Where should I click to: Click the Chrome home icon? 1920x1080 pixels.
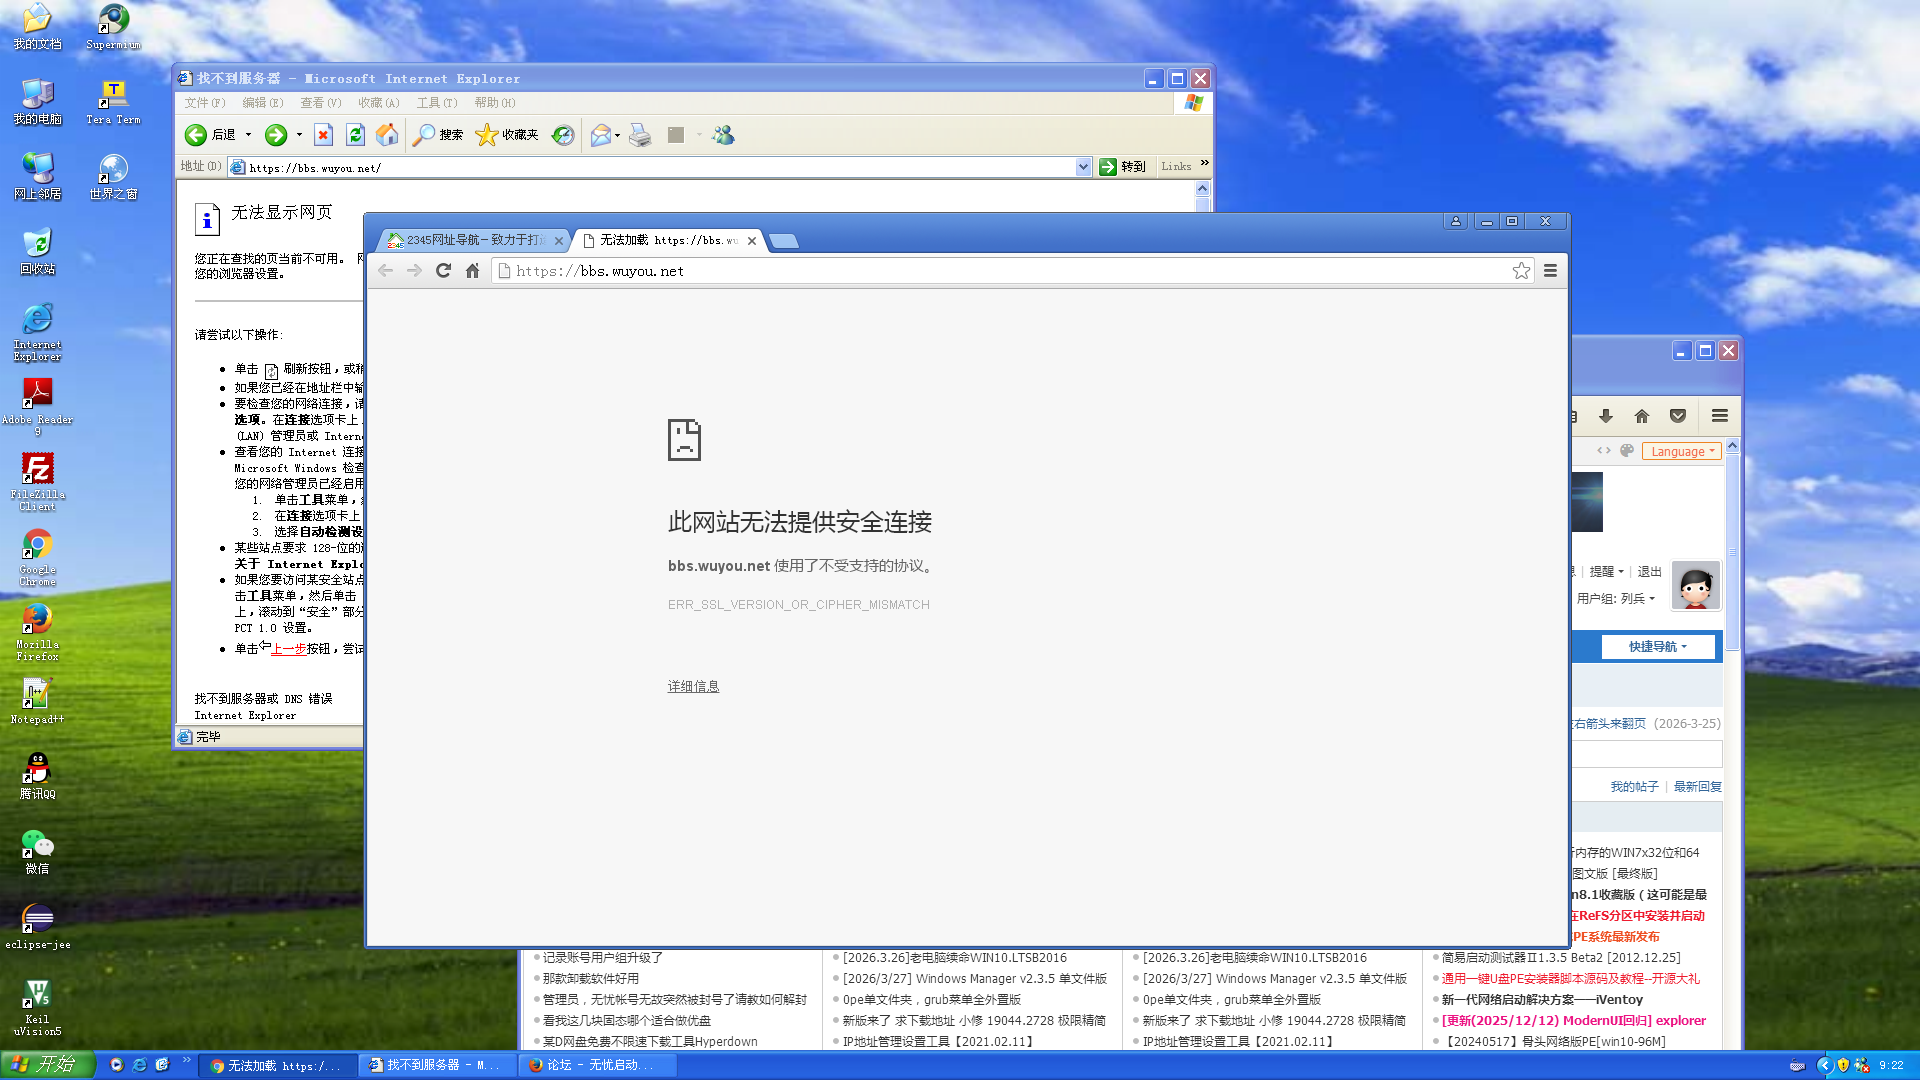tap(473, 271)
